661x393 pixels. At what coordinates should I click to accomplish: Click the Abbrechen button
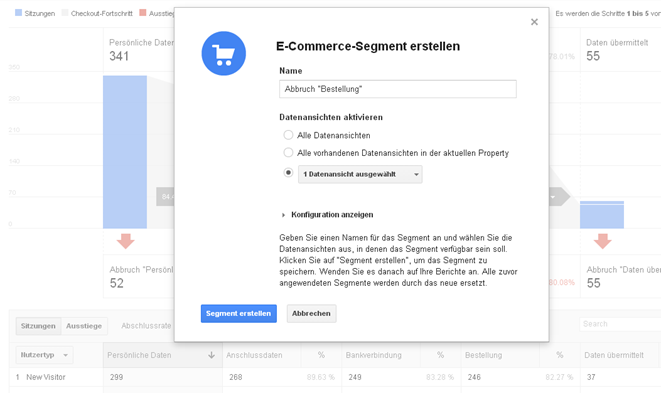tap(312, 313)
